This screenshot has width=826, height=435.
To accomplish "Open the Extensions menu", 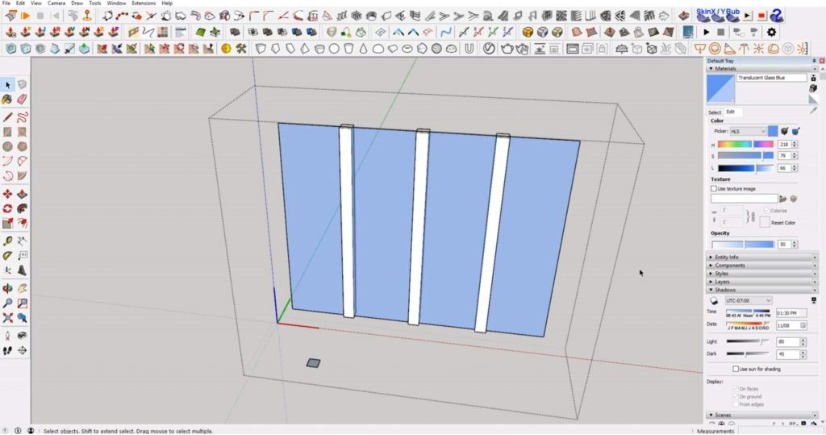I will 144,3.
